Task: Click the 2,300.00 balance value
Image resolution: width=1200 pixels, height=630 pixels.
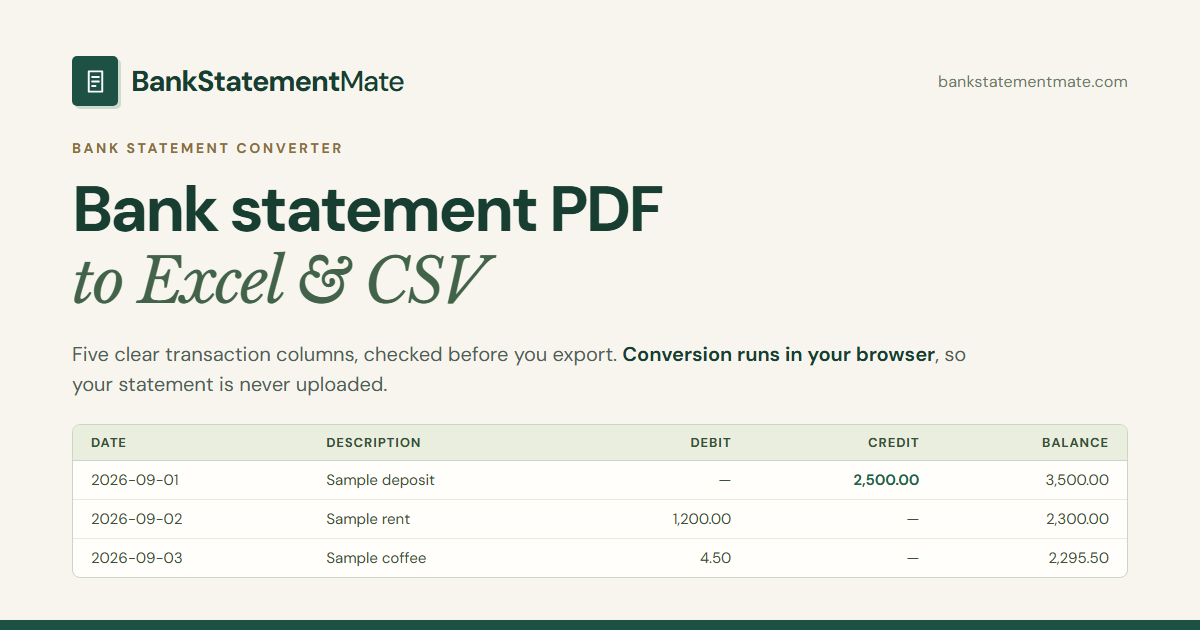Action: pyautogui.click(x=1077, y=519)
